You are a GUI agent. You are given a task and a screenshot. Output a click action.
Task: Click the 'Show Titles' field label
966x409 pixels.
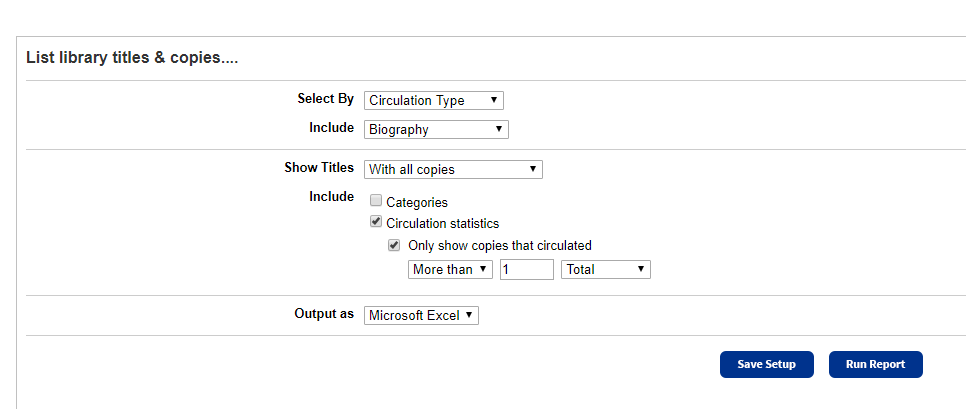[319, 167]
